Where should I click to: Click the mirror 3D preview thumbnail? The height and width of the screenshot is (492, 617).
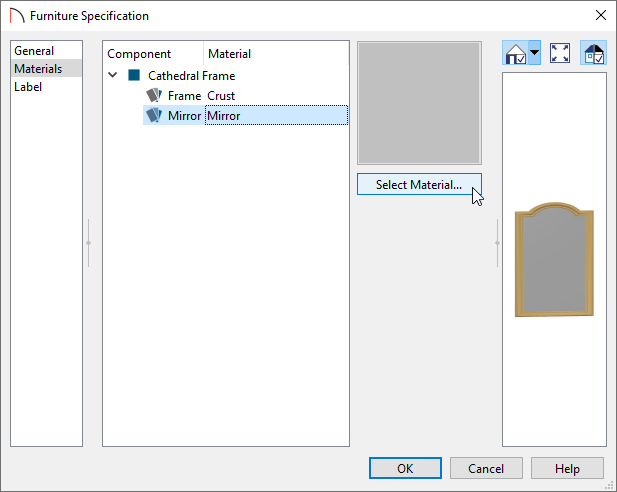point(554,259)
